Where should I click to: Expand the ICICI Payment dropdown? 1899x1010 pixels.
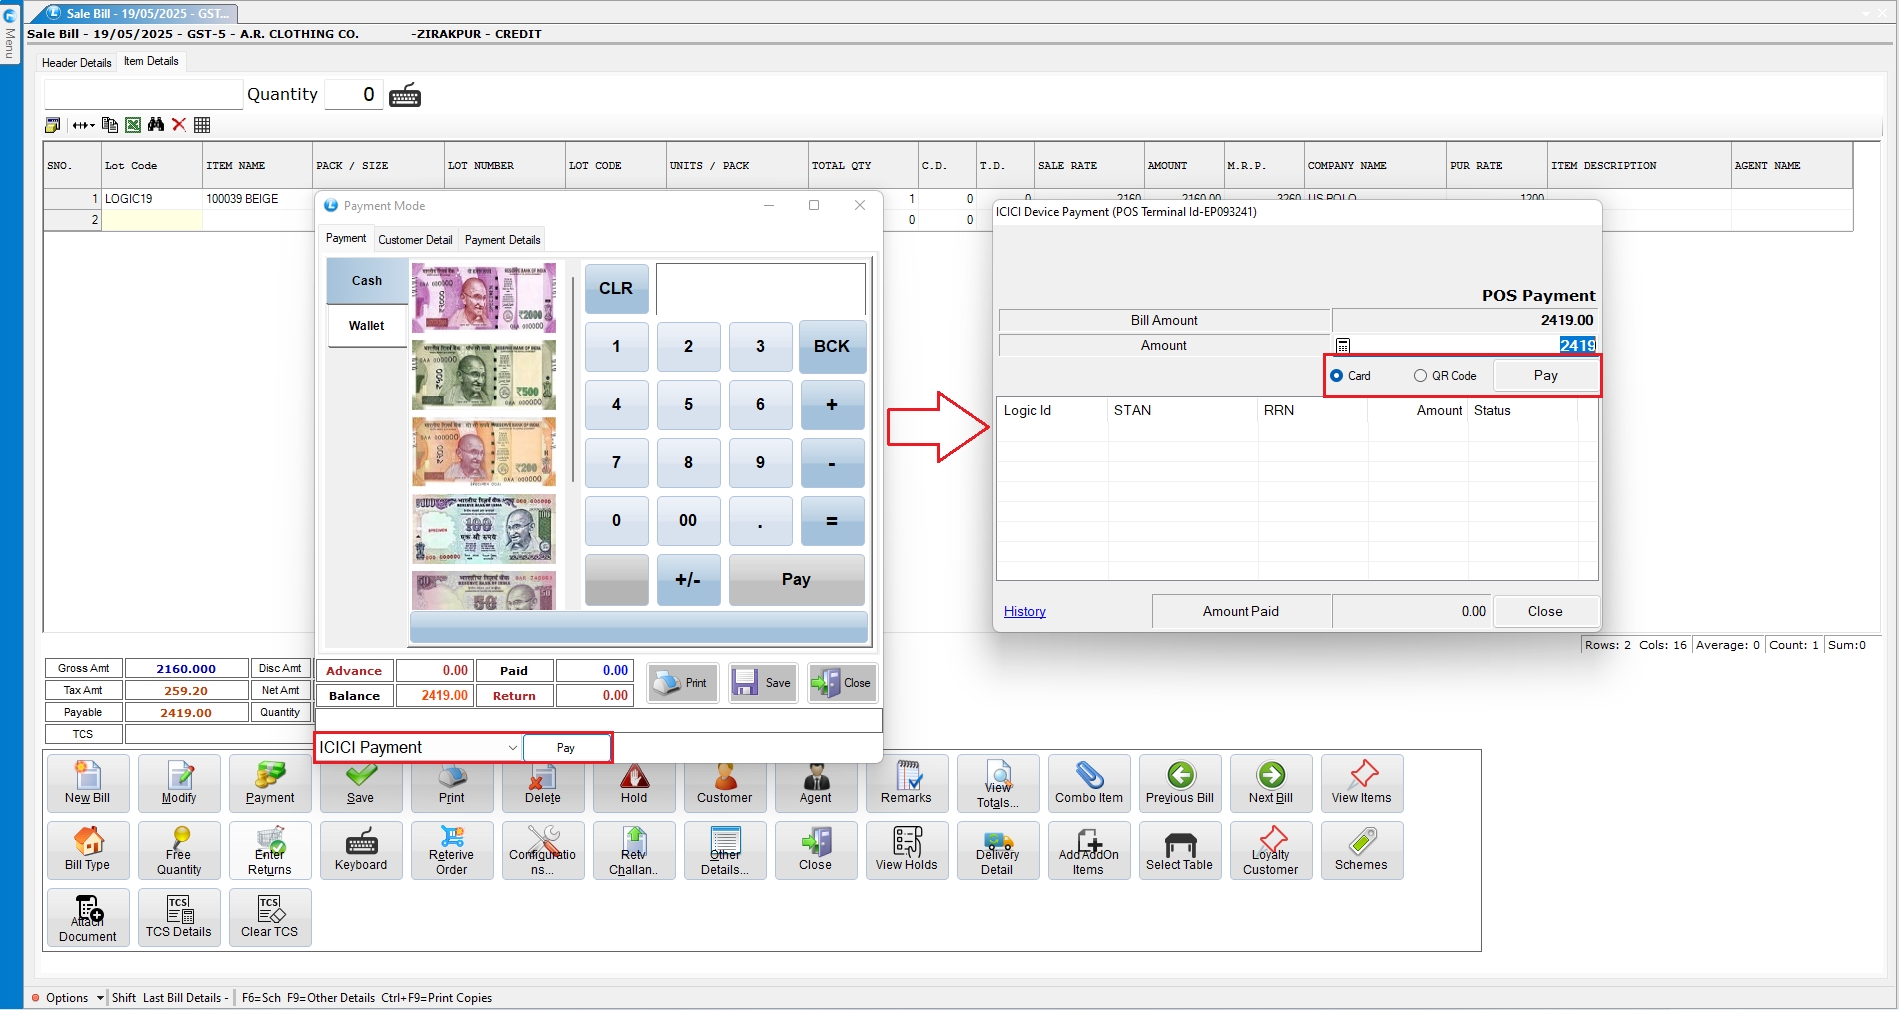click(x=512, y=748)
